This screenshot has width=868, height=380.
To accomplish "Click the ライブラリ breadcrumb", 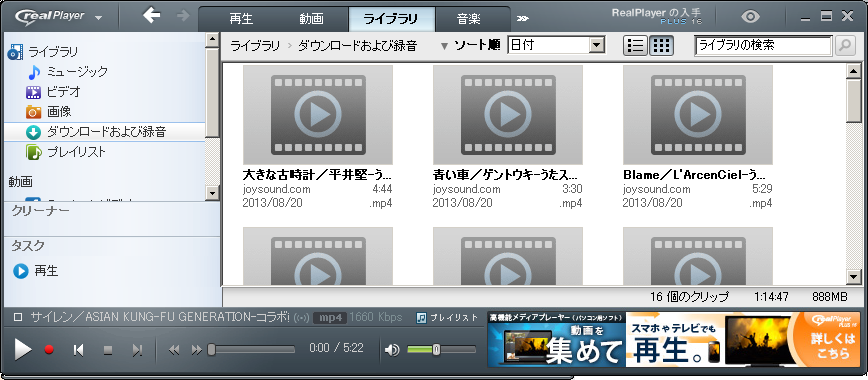I will tap(255, 46).
